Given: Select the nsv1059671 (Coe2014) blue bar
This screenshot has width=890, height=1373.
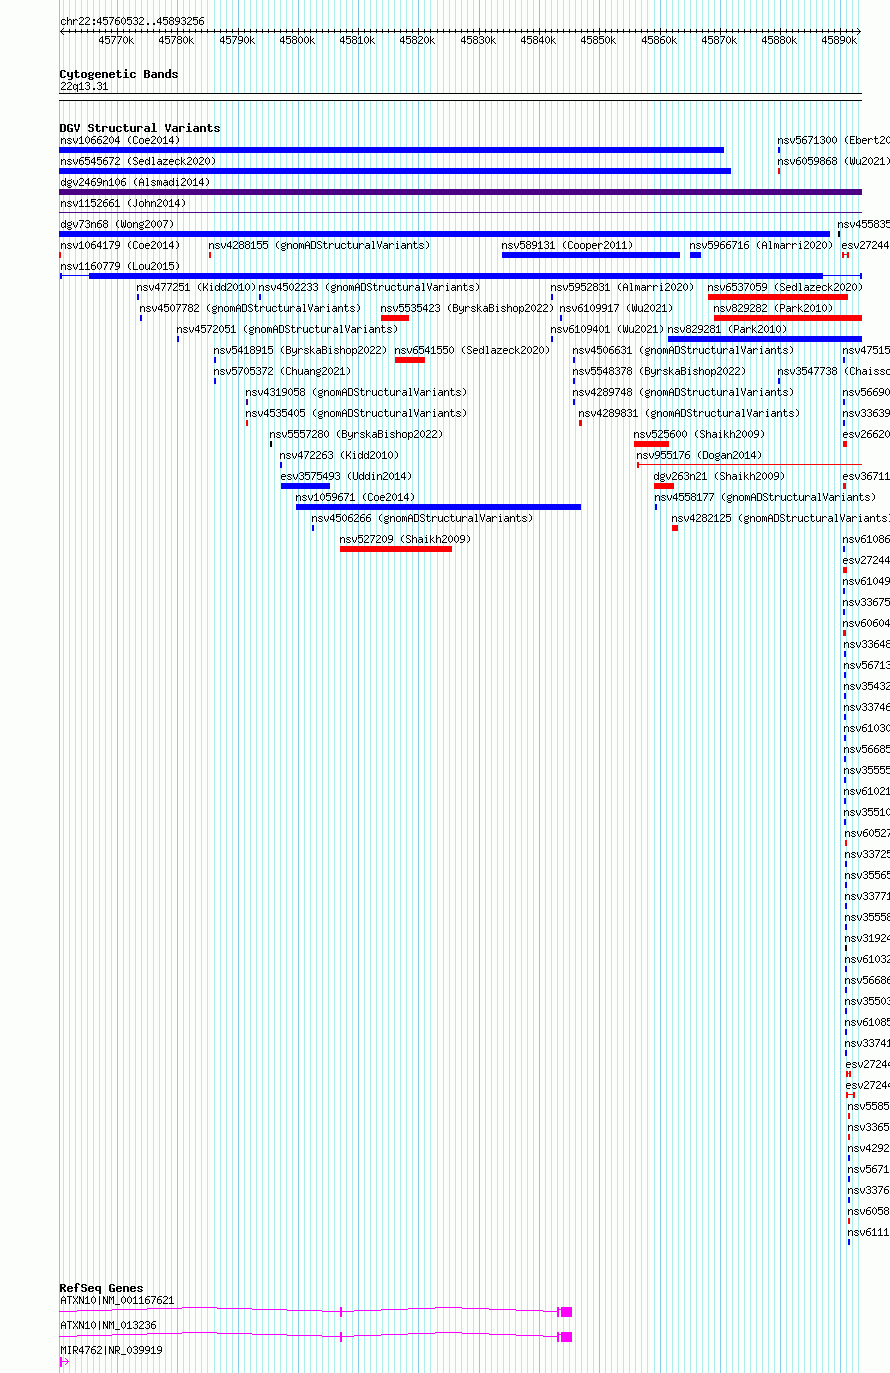Looking at the screenshot, I should (438, 507).
